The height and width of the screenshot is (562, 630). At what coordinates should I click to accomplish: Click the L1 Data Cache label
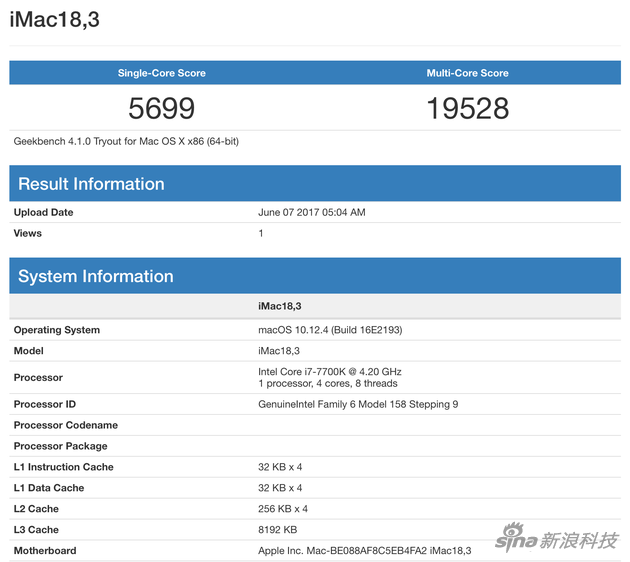point(49,488)
